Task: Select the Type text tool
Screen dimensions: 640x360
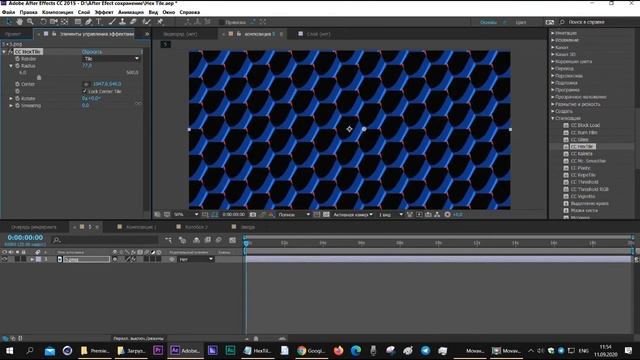Action: 99,22
